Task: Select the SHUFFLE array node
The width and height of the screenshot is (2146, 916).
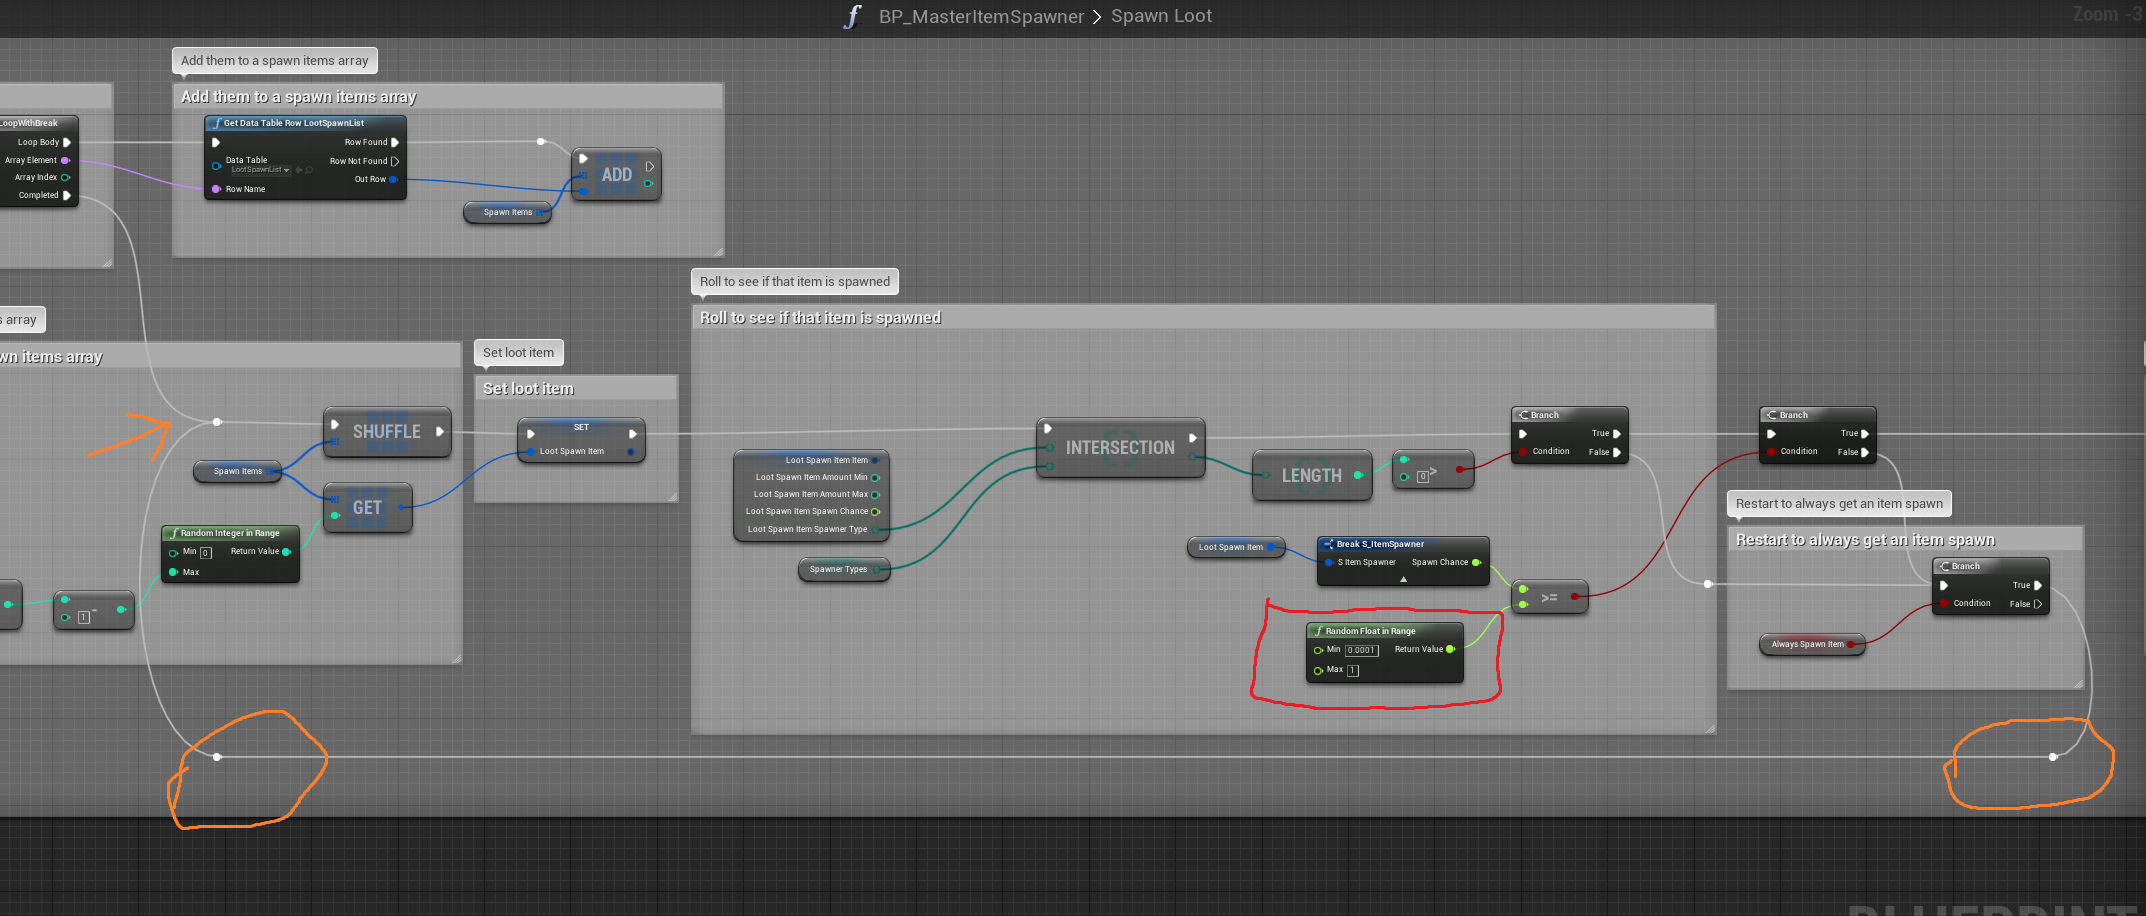Action: (387, 432)
